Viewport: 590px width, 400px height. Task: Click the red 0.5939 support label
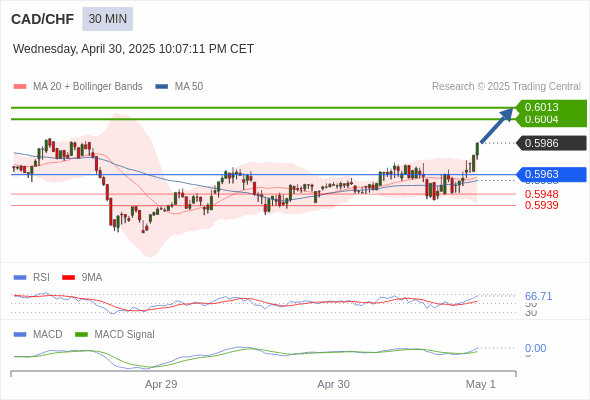(x=541, y=205)
